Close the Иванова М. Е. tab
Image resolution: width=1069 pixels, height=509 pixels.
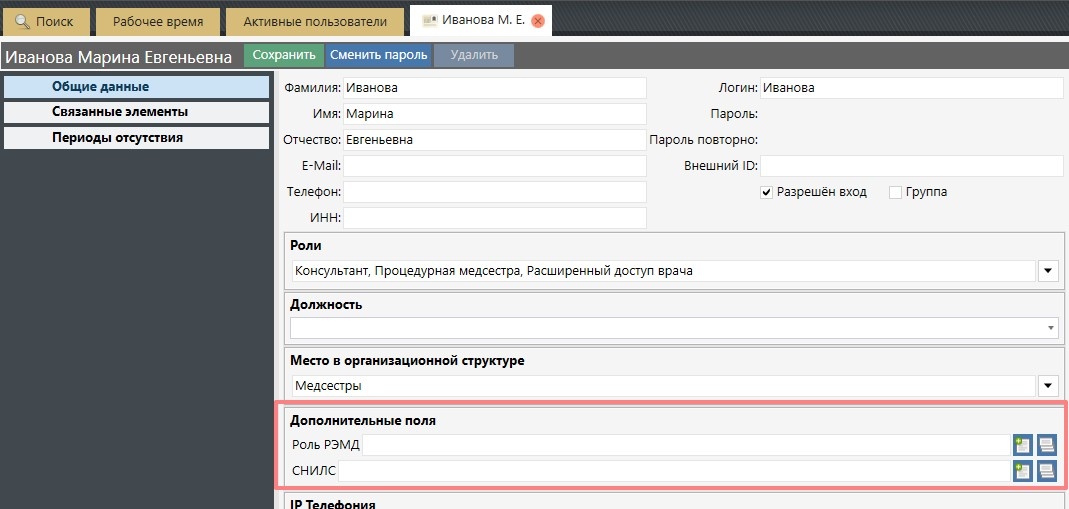[538, 21]
